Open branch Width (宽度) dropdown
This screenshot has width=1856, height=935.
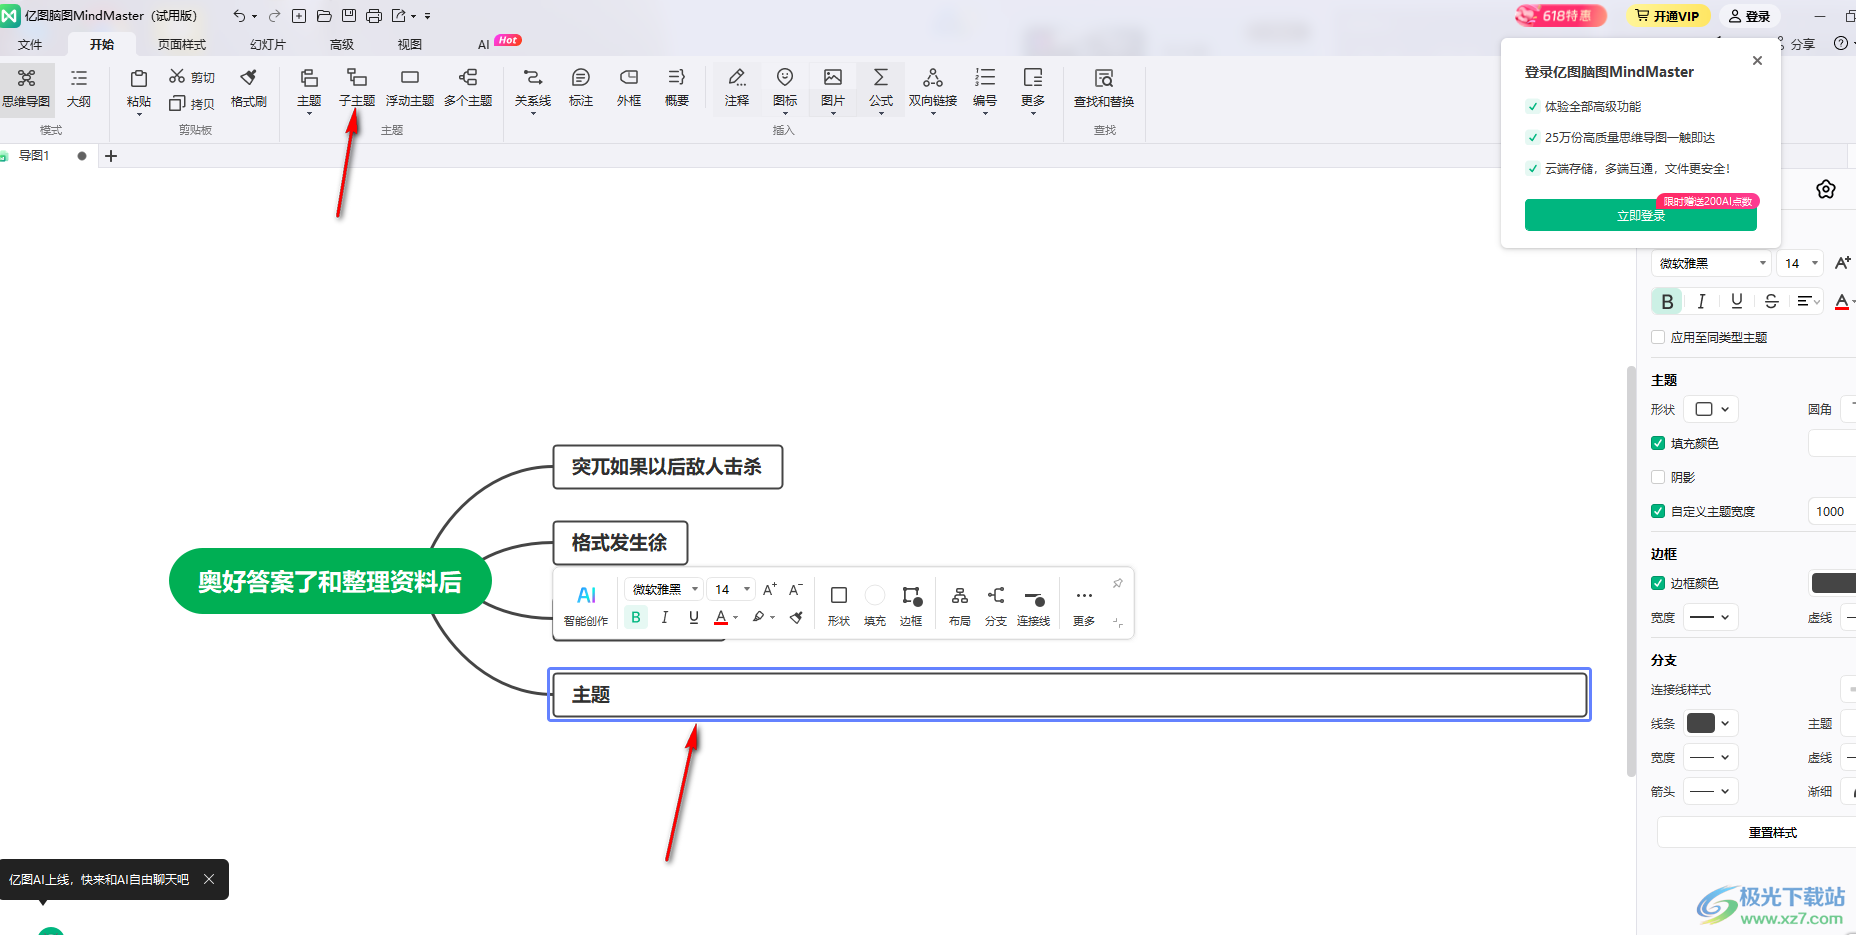point(1711,757)
